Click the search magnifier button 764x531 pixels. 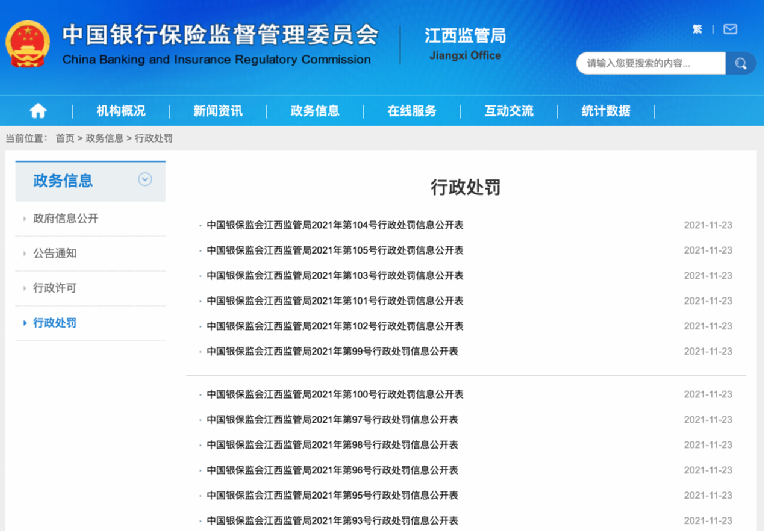(741, 63)
